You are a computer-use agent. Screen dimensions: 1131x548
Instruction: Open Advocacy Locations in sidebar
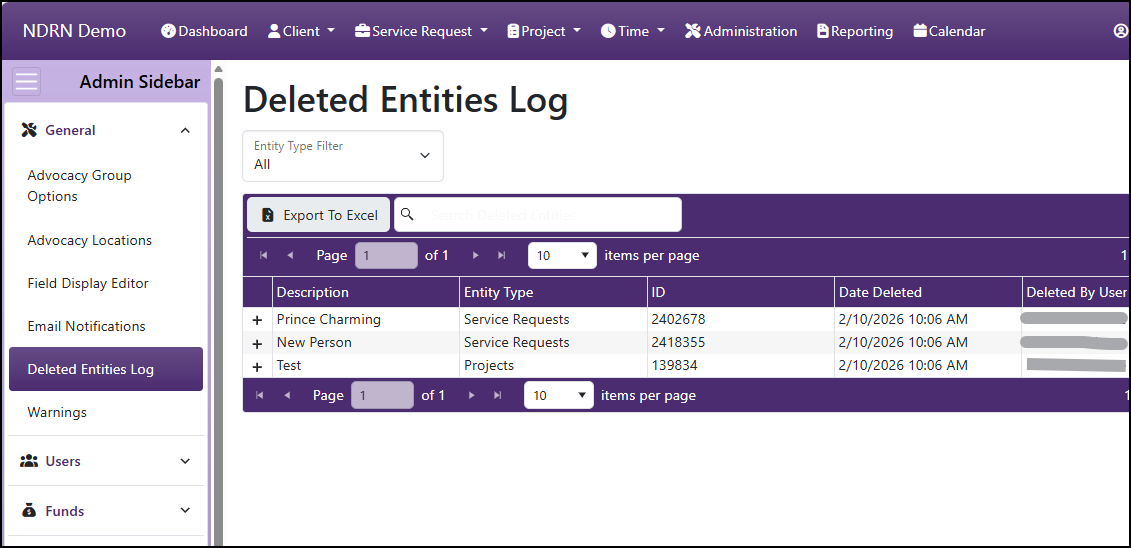point(106,240)
